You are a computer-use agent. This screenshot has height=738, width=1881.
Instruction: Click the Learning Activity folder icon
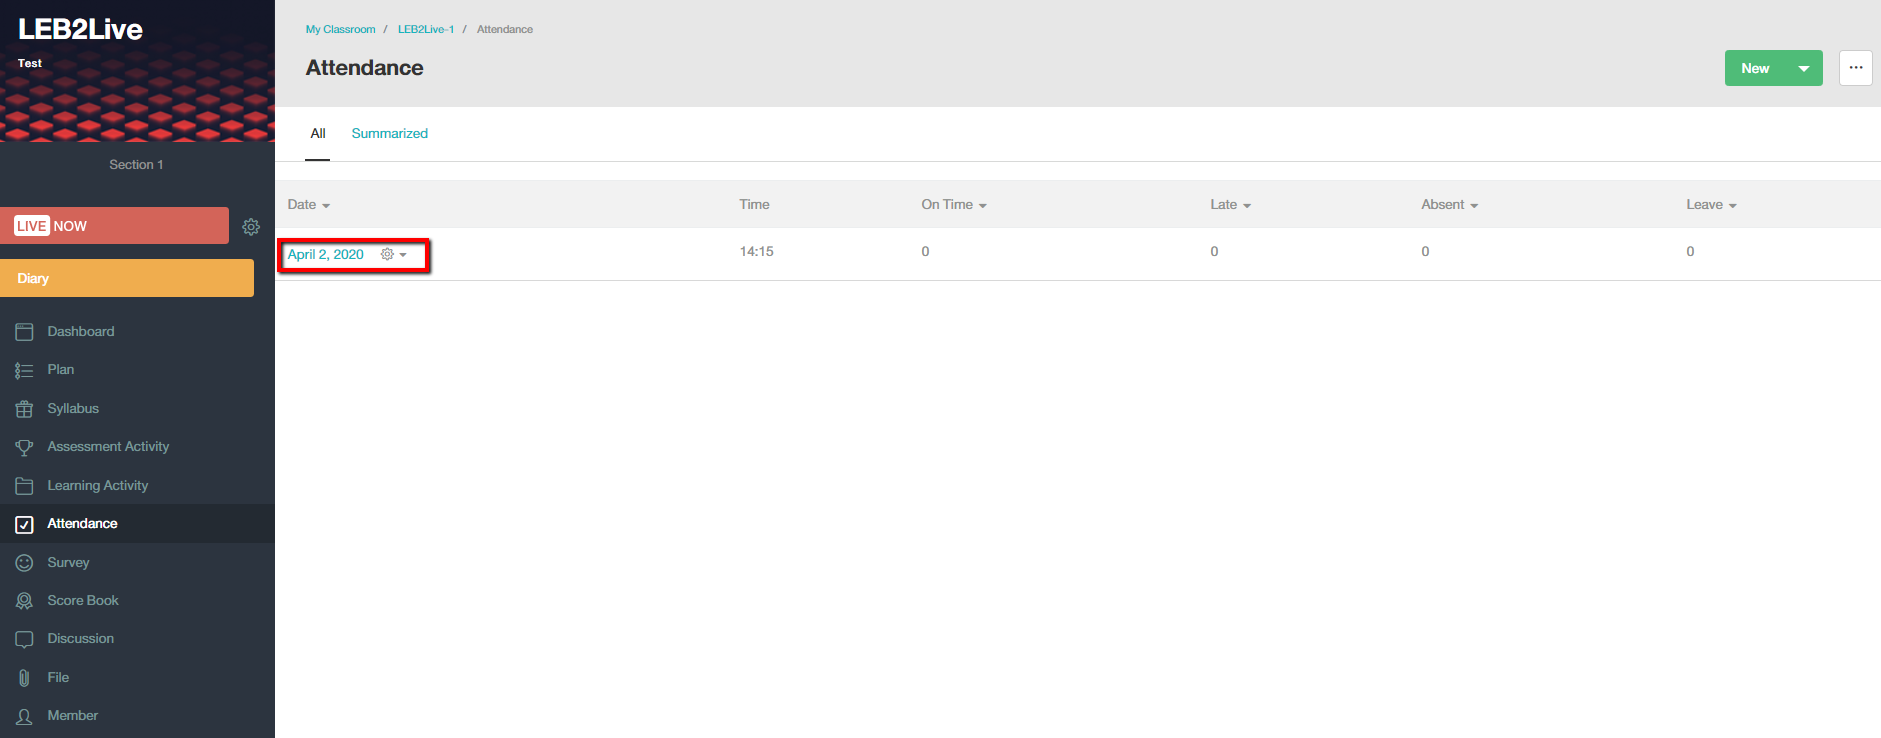coord(24,486)
